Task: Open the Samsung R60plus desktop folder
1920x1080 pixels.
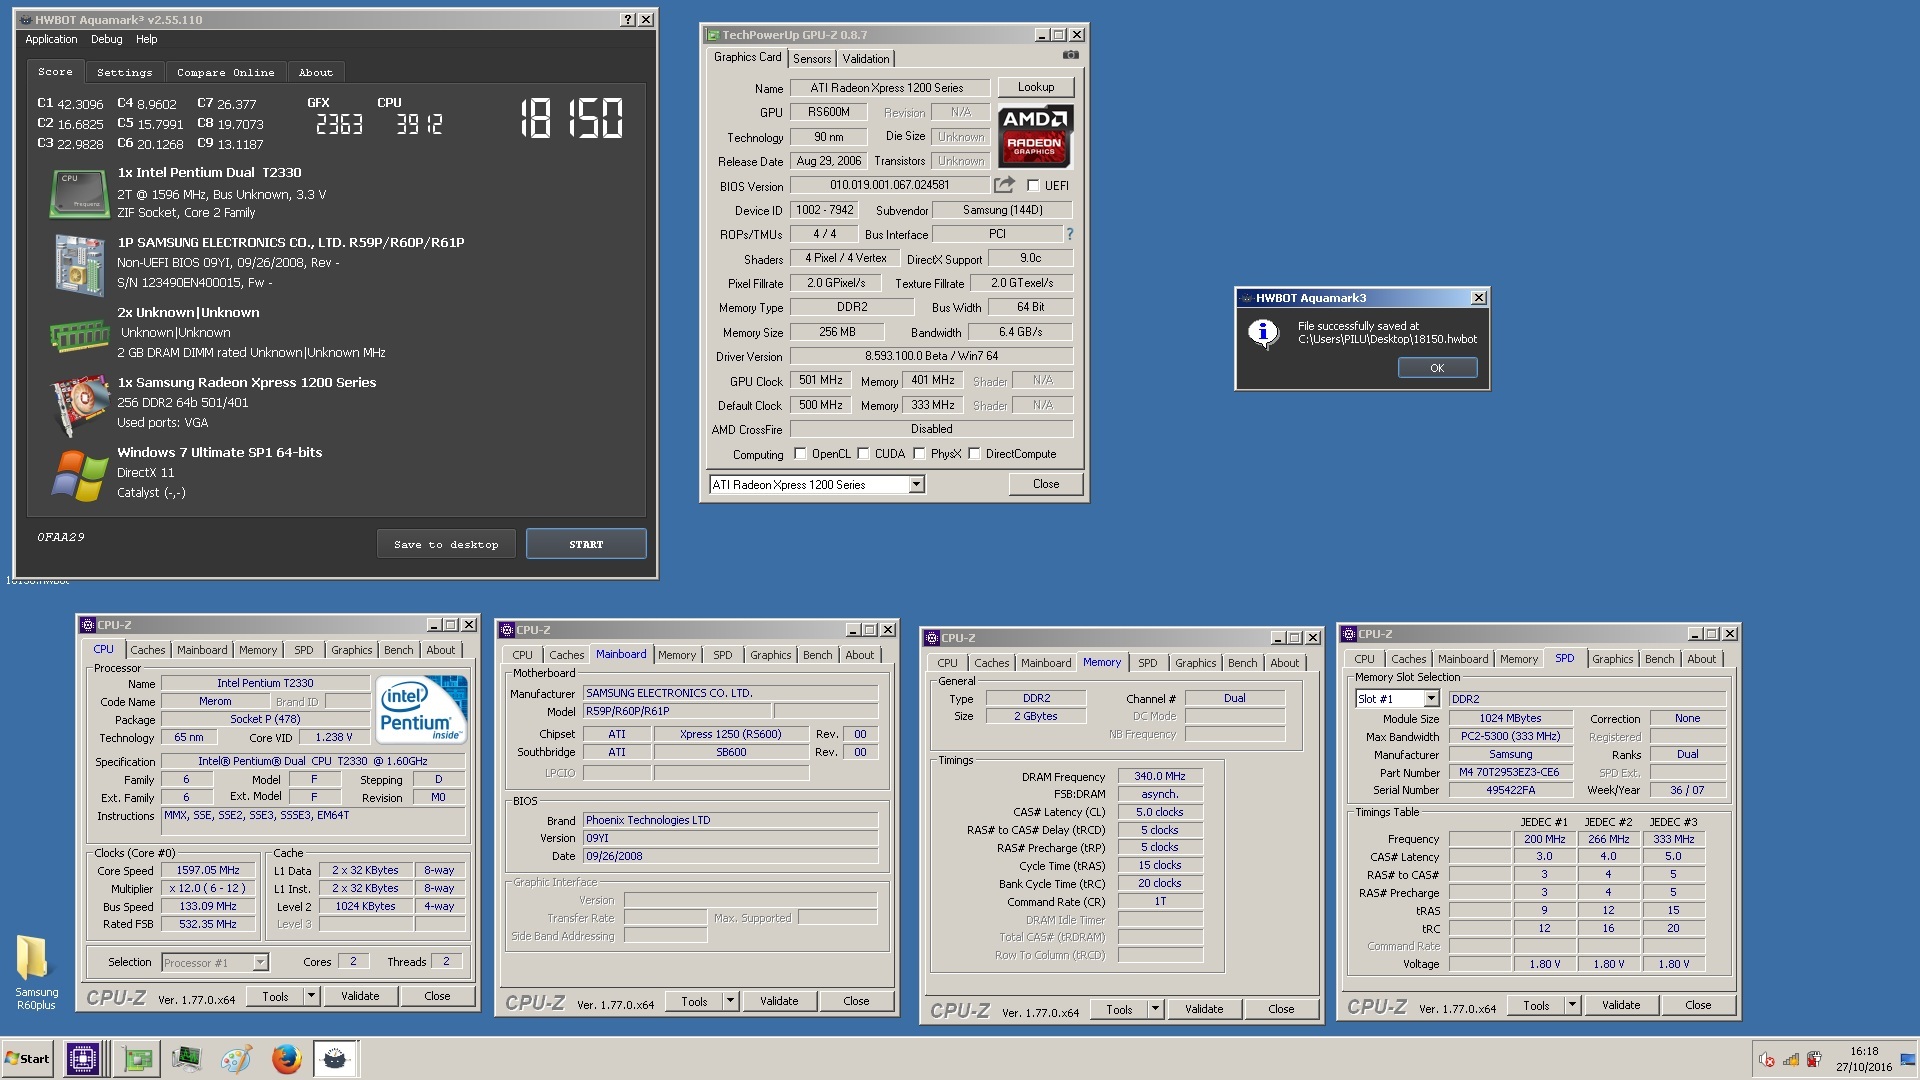Action: [35, 972]
